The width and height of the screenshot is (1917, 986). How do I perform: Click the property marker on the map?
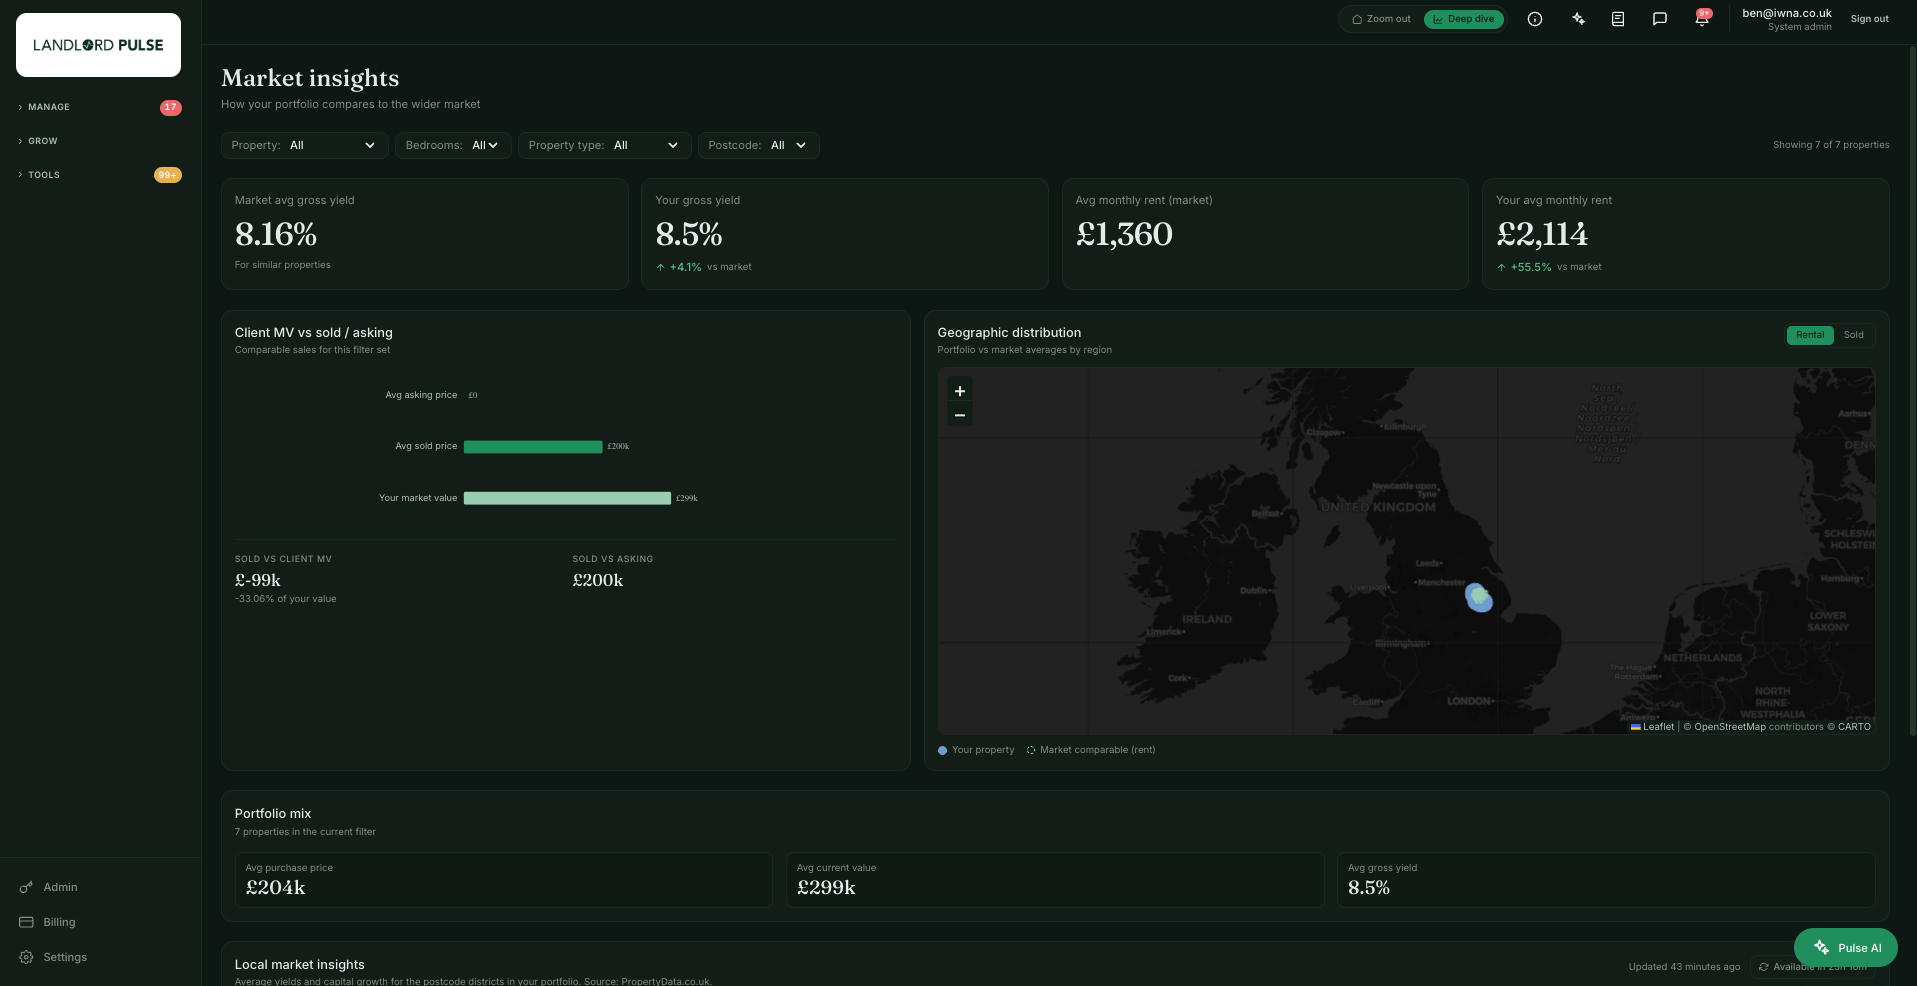1479,598
